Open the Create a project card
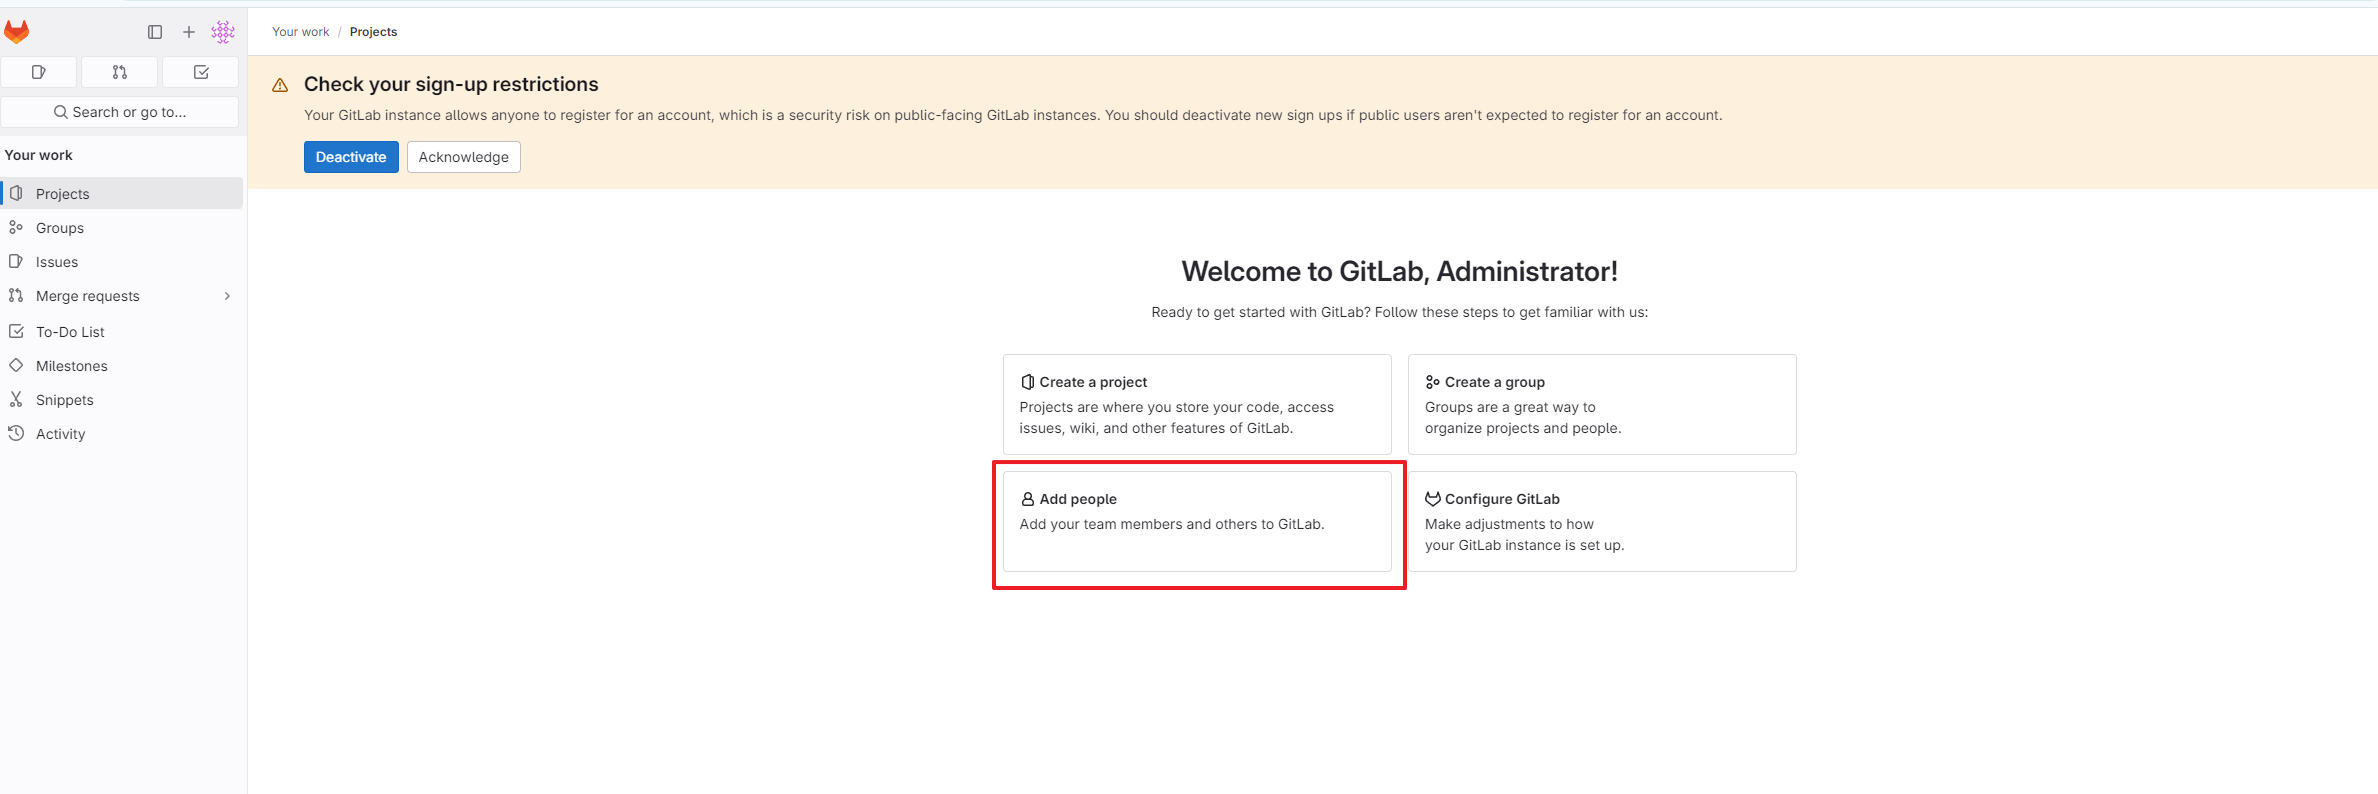2378x794 pixels. point(1197,404)
